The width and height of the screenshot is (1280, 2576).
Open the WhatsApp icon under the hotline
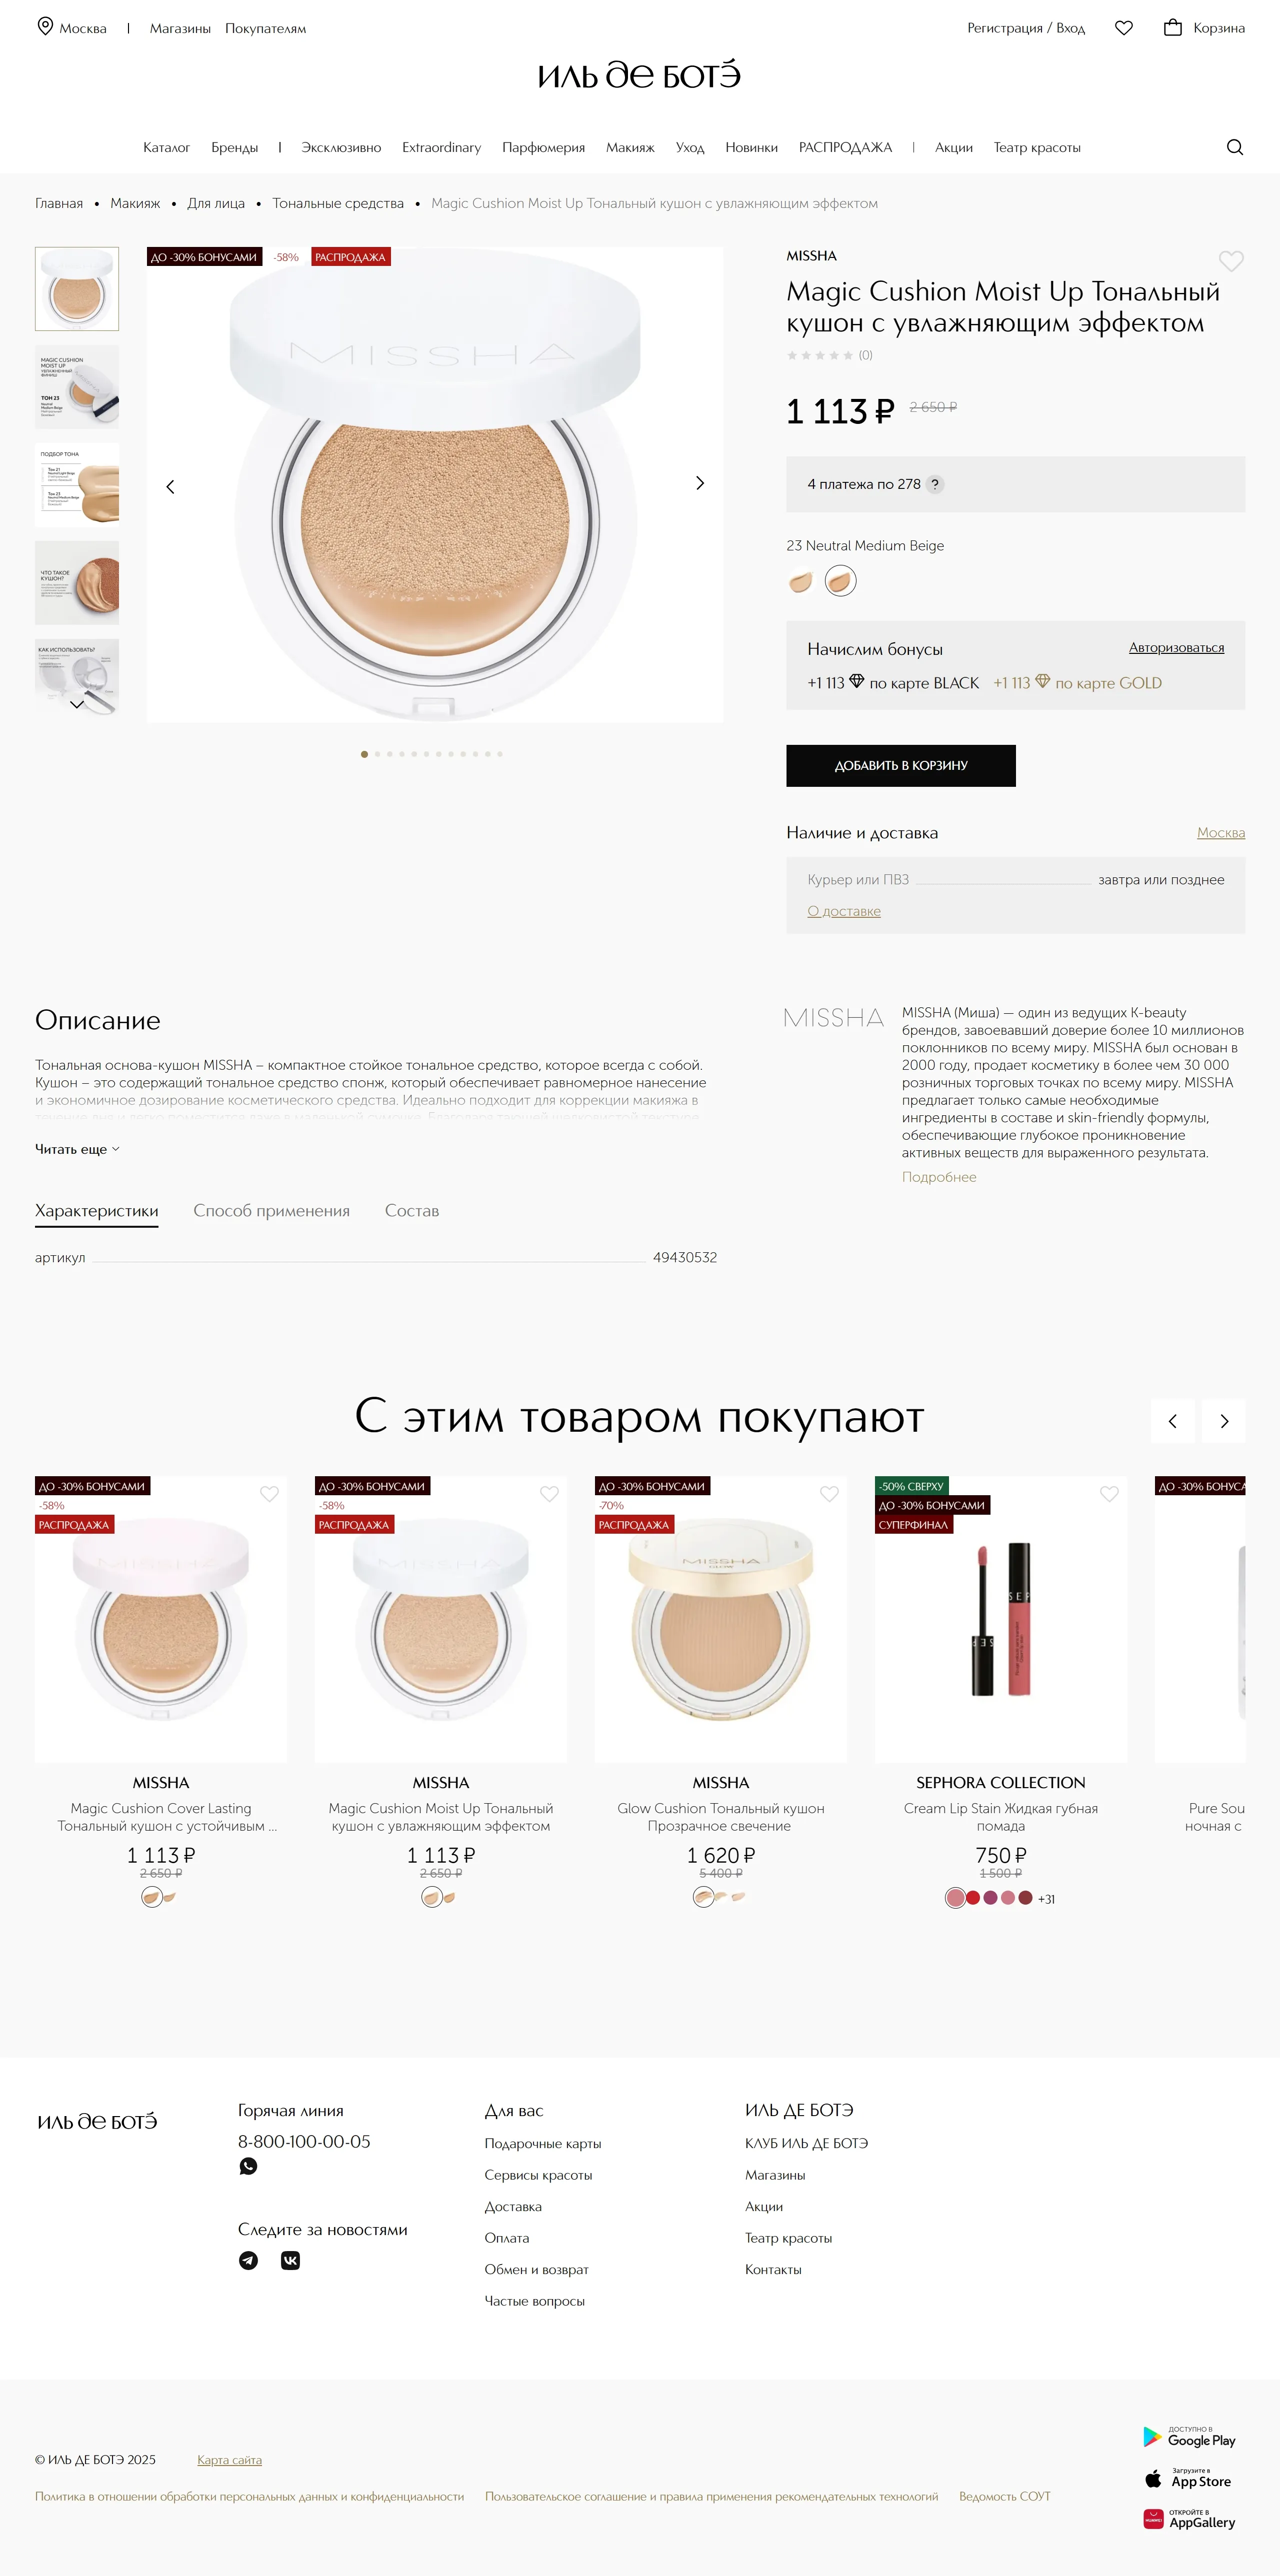[x=248, y=2166]
